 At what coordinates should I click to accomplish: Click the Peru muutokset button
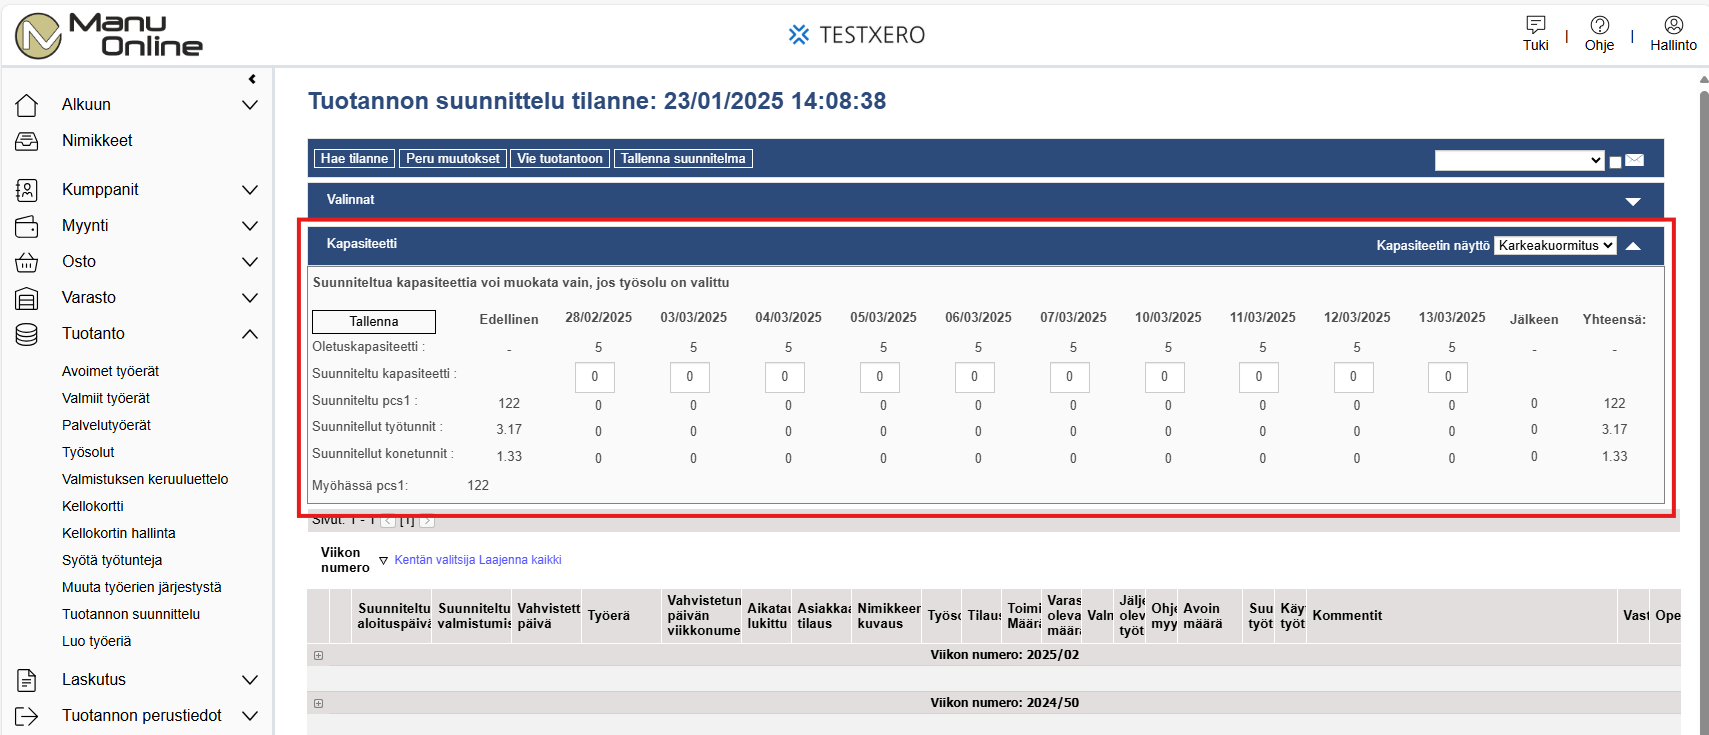pyautogui.click(x=453, y=159)
